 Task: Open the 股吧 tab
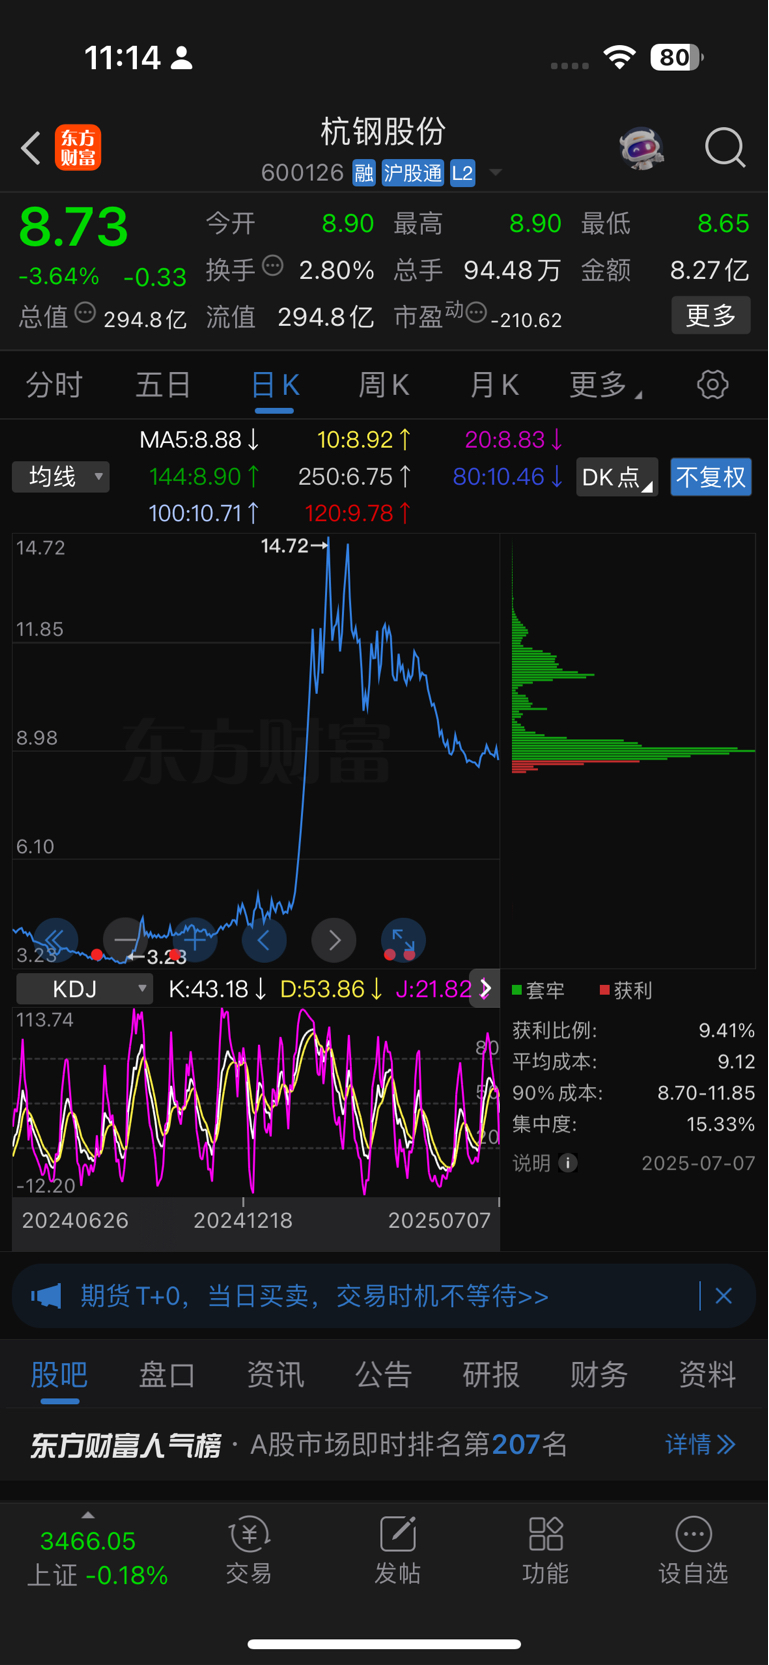click(x=59, y=1374)
